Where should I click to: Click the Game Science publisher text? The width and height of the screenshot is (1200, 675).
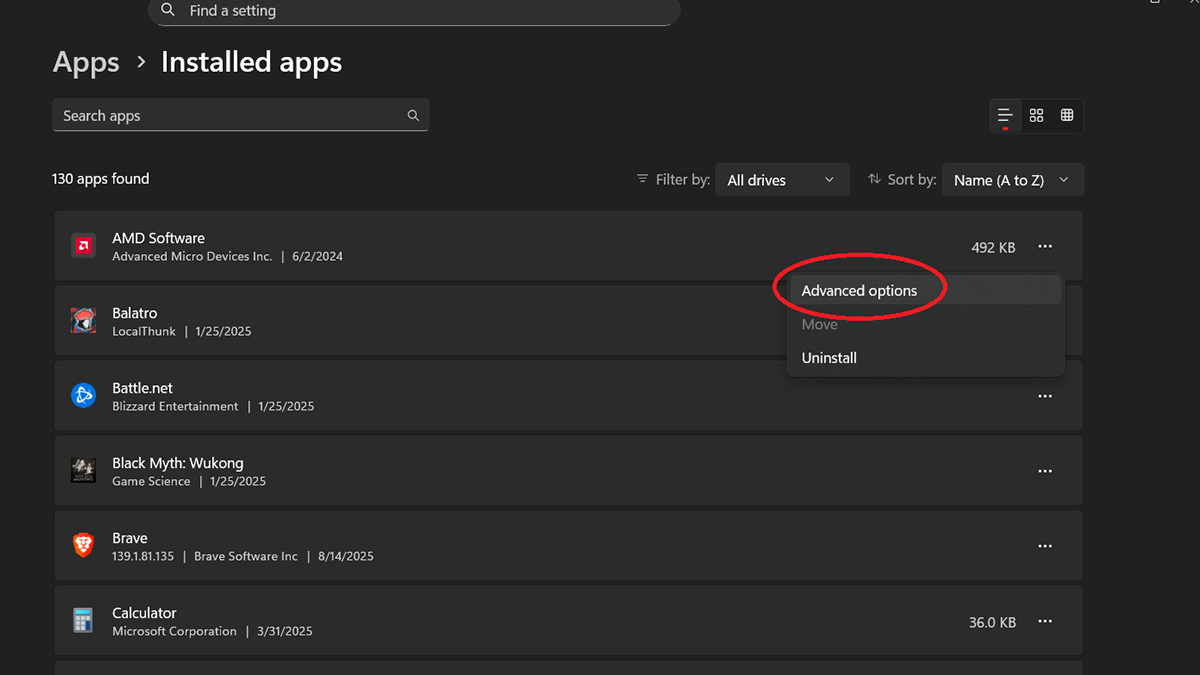pos(151,482)
